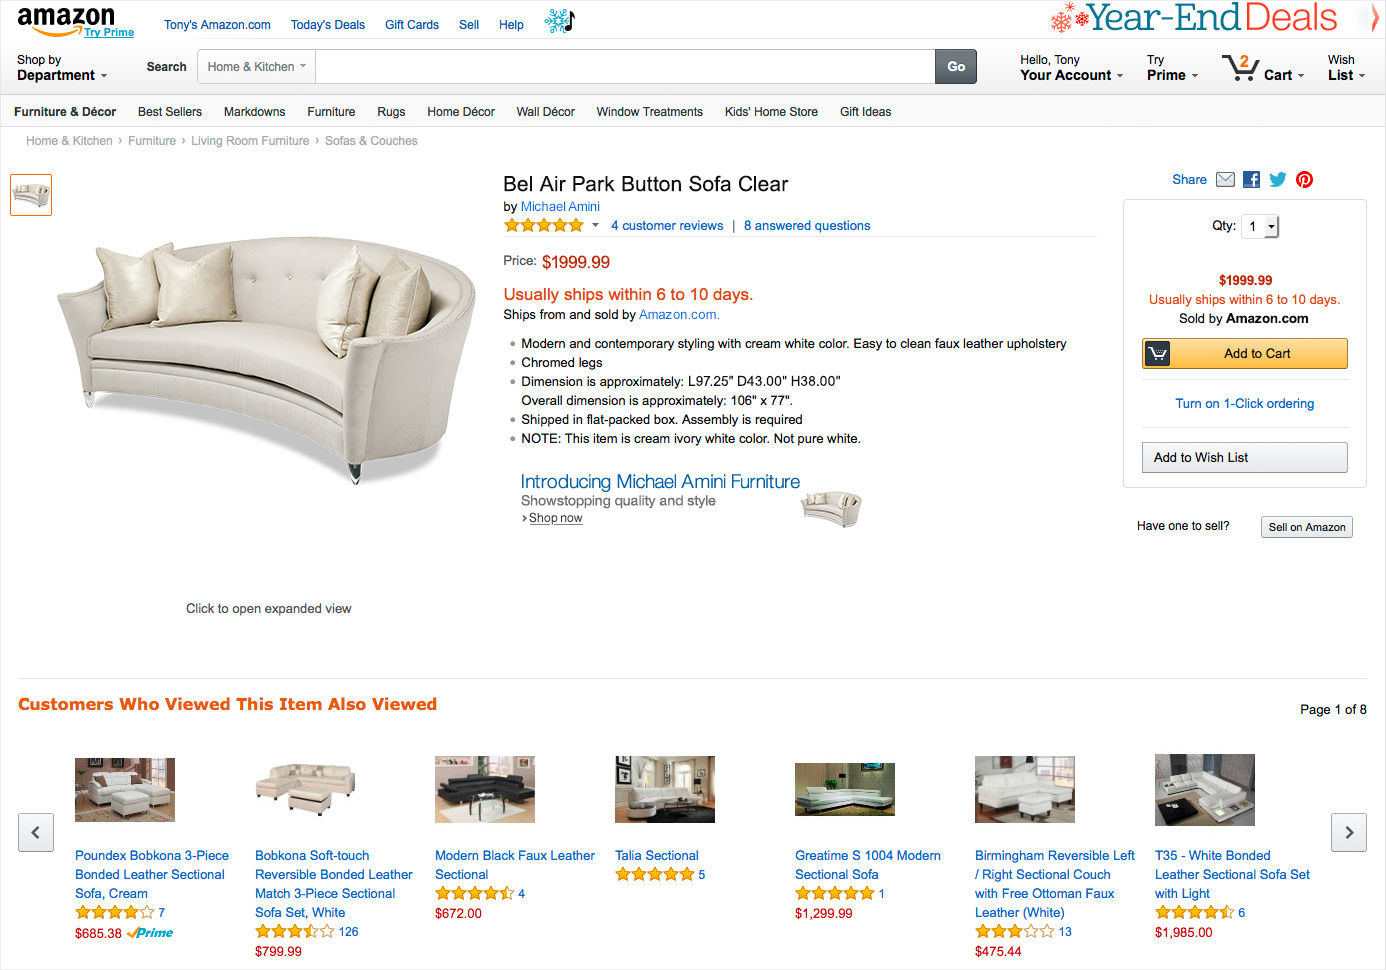Select the sofa thumbnail image

pyautogui.click(x=31, y=195)
